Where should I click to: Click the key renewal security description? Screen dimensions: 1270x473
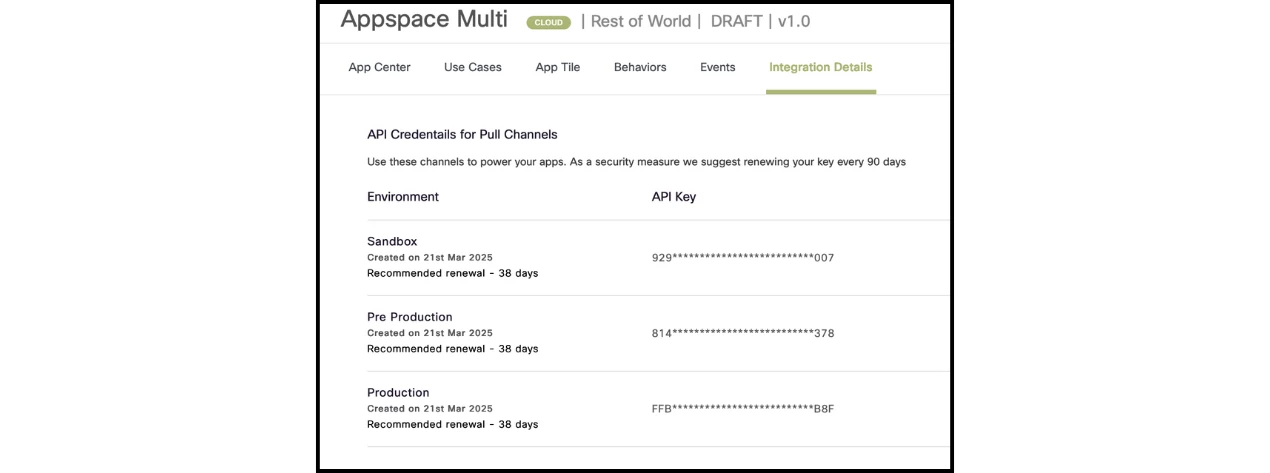[636, 161]
